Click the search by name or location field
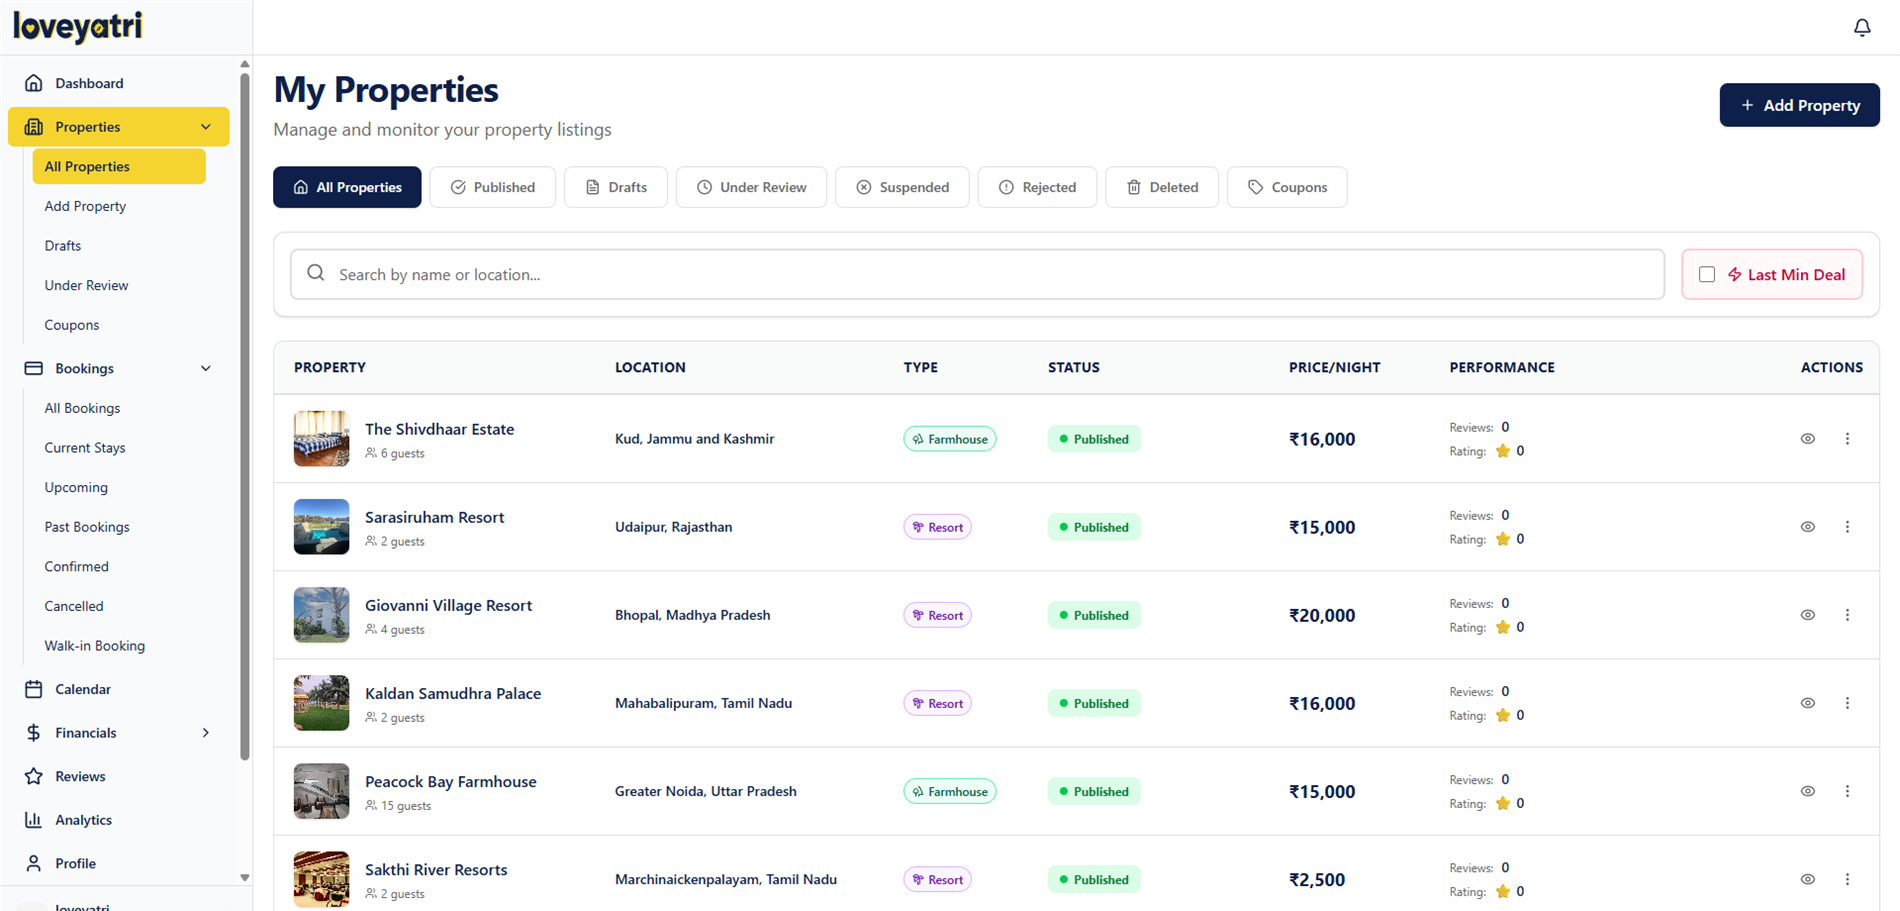This screenshot has width=1900, height=911. (x=977, y=274)
